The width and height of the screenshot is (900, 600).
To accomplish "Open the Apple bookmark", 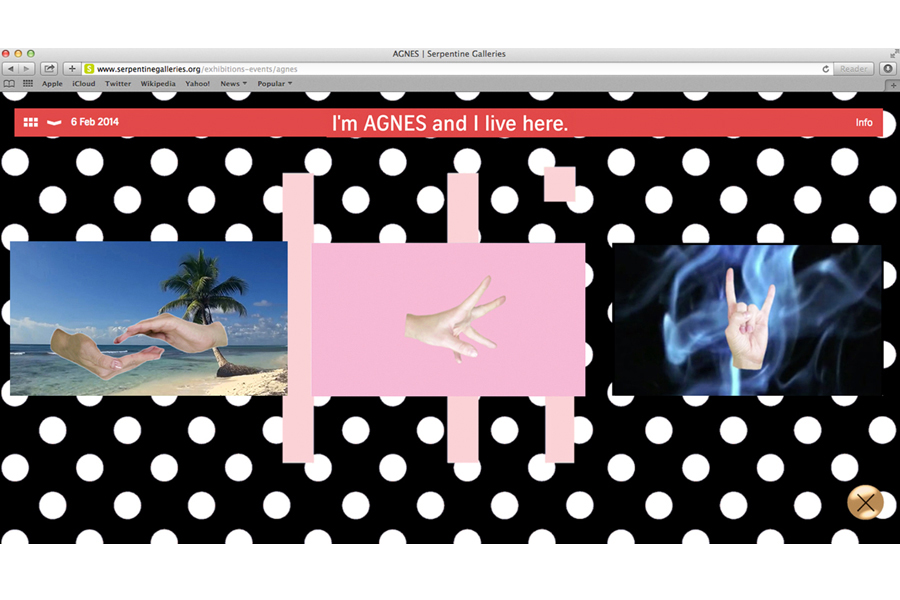I will [x=52, y=84].
